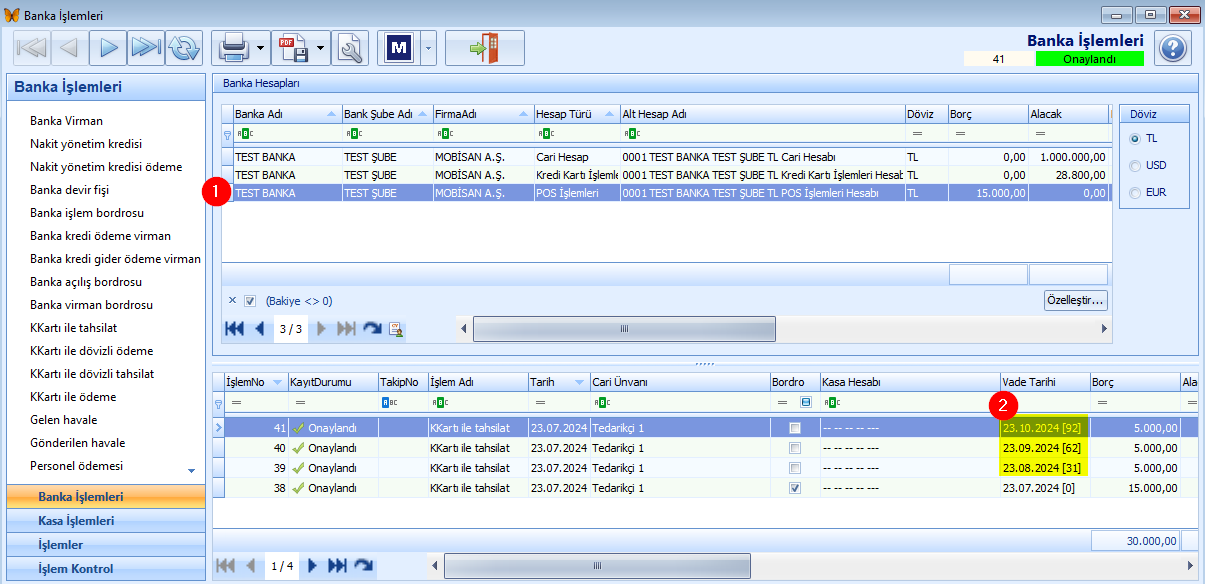Click Alt Hesap Adı filter input field
Image resolution: width=1205 pixels, height=584 pixels.
762,133
